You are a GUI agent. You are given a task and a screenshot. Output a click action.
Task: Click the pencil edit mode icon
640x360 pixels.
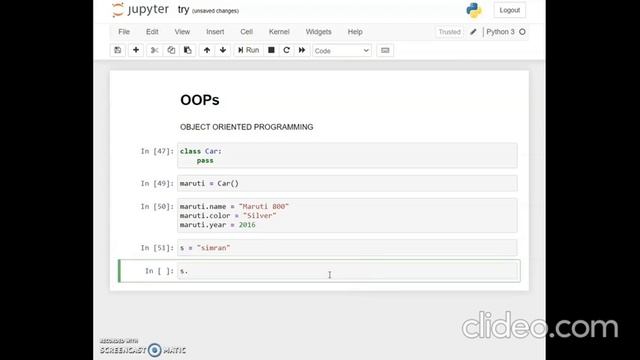point(473,32)
